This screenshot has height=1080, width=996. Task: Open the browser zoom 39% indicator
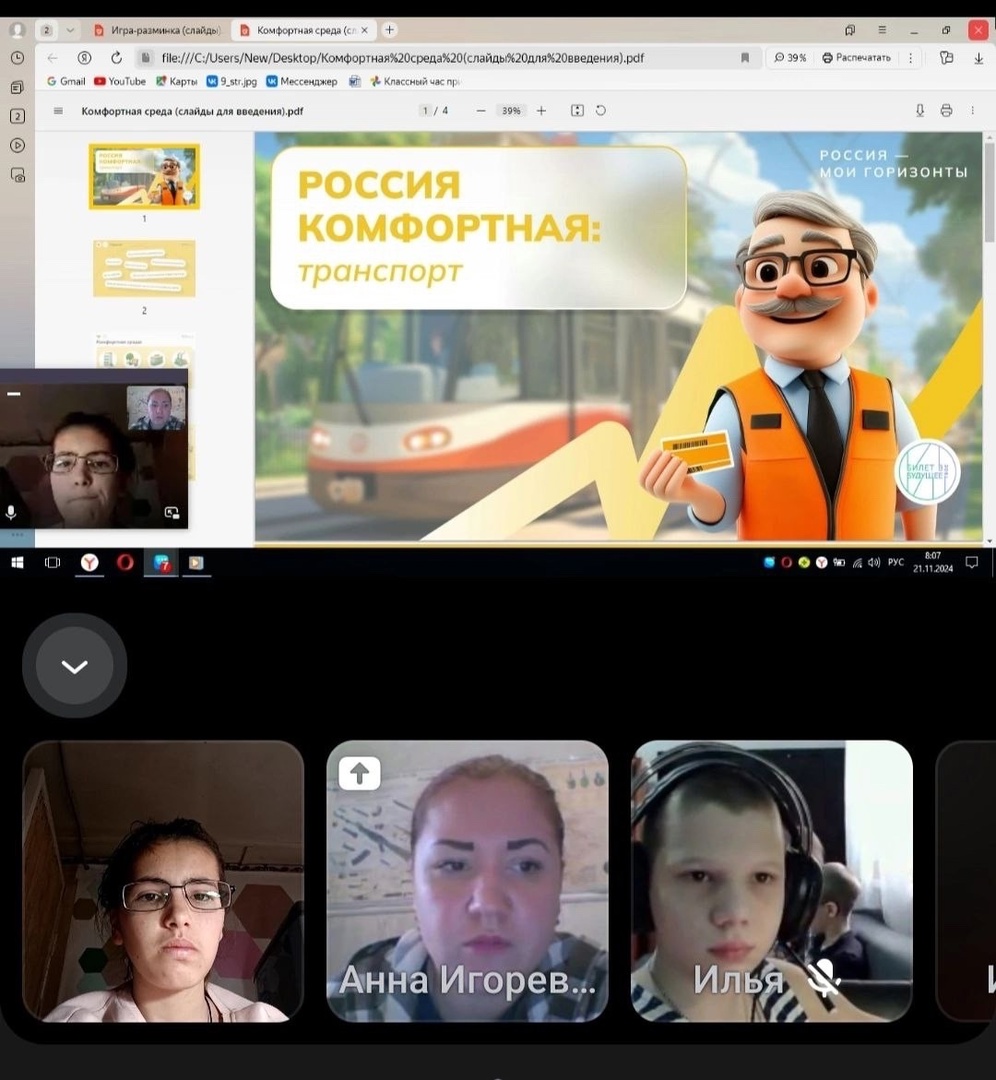click(790, 58)
